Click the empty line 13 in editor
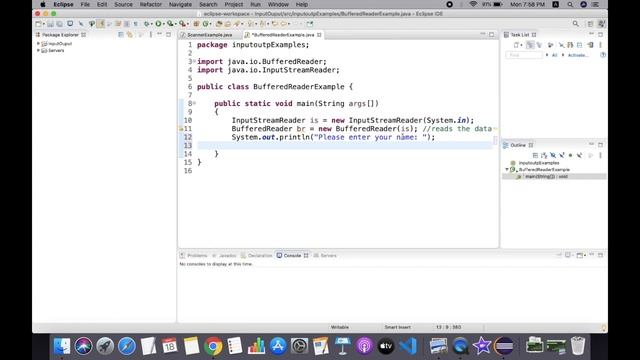This screenshot has width=640, height=360. click(x=345, y=145)
